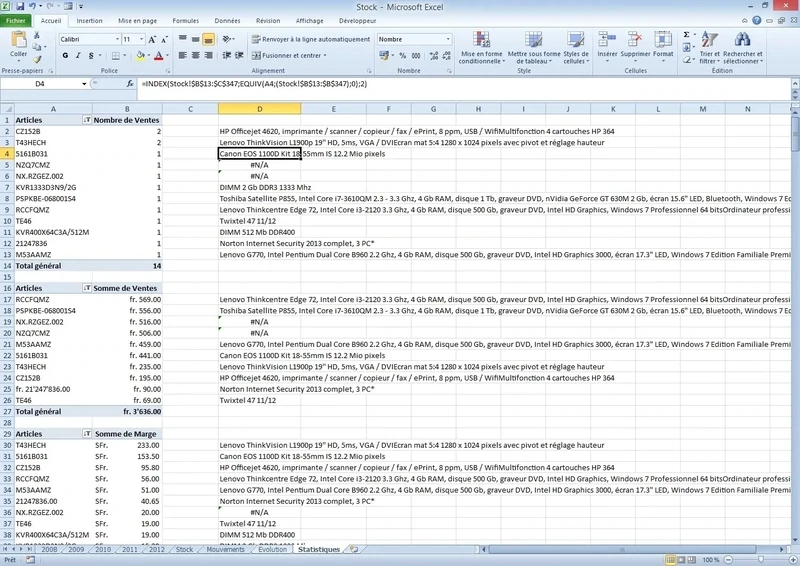
Task: Toggle italic with the I button
Action: pos(78,55)
